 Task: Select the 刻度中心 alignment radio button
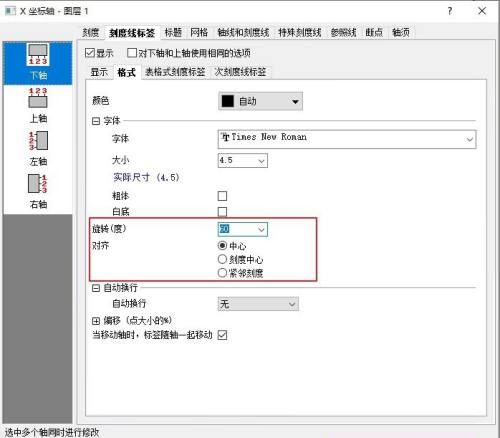point(222,259)
